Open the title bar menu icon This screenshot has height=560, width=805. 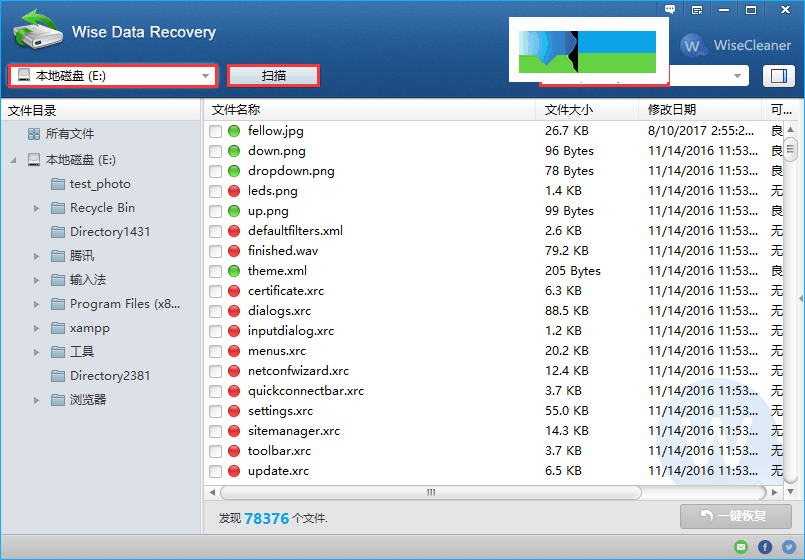tap(697, 10)
